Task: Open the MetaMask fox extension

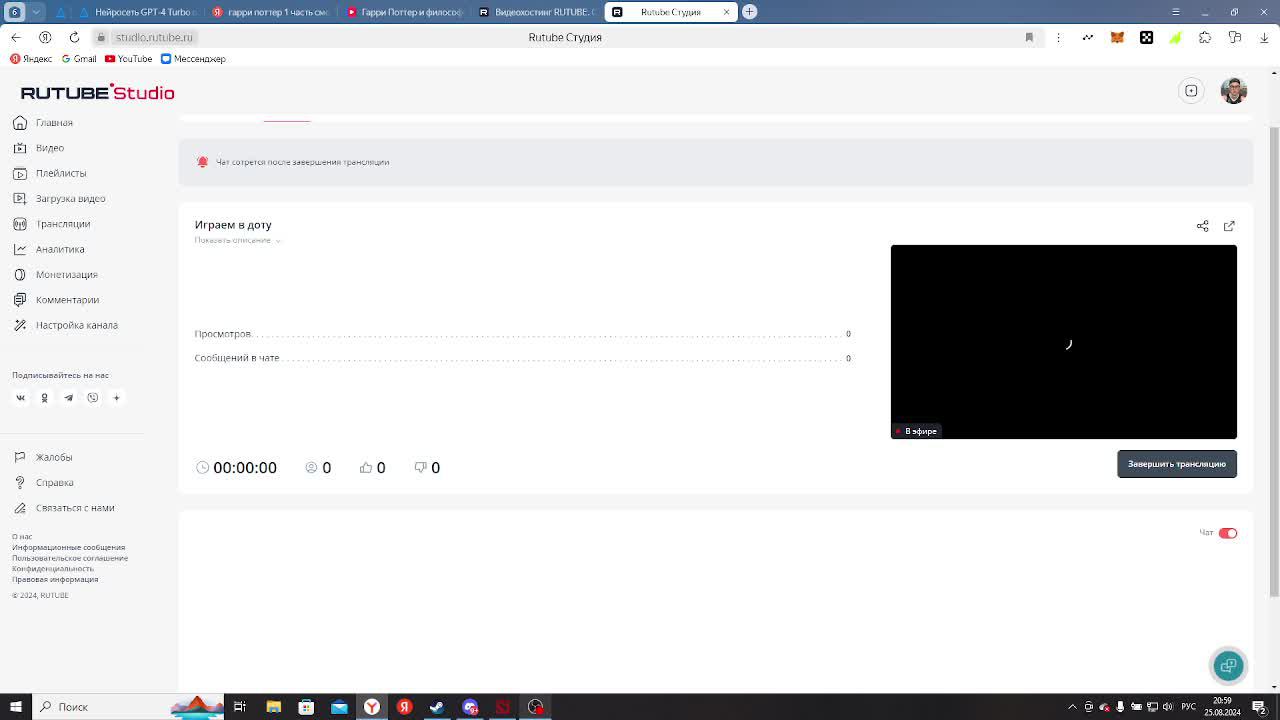Action: [x=1117, y=37]
